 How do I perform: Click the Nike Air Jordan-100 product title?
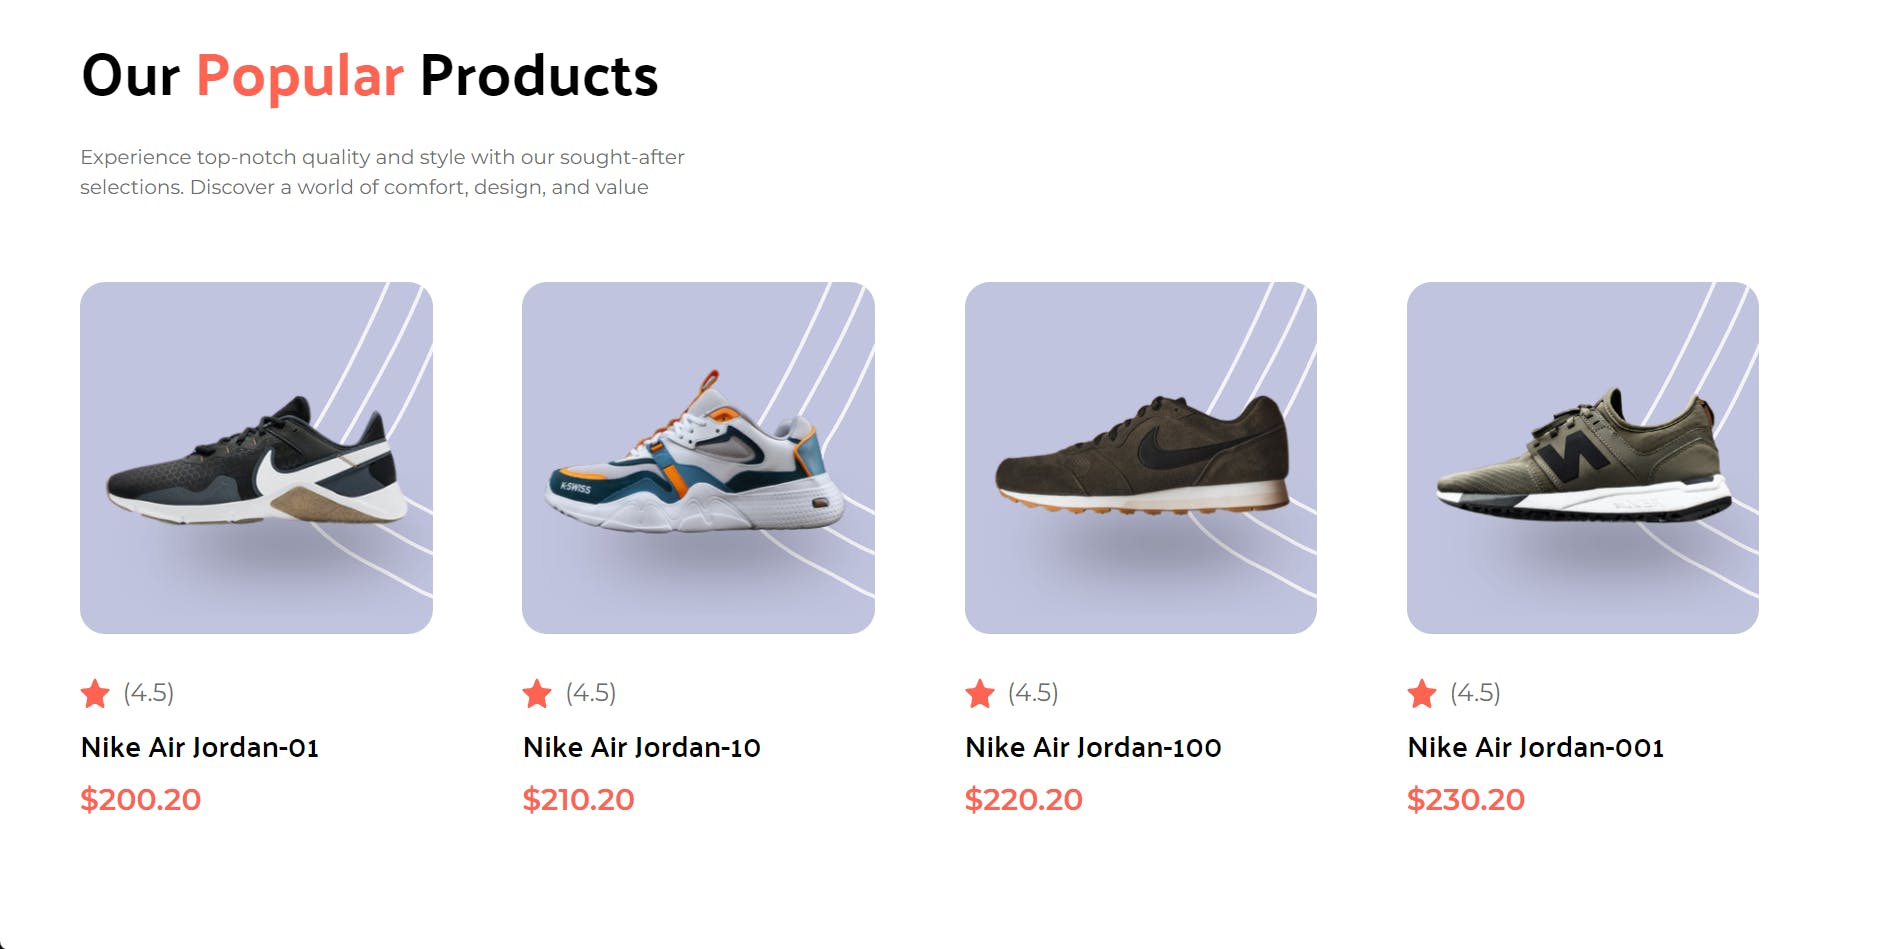[x=1093, y=747]
